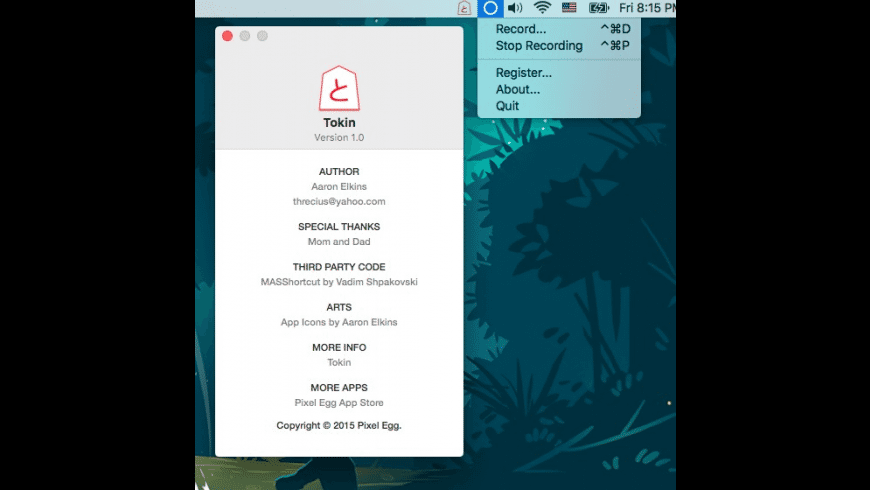Image resolution: width=870 pixels, height=490 pixels.
Task: Select Stop Recording in the menu
Action: click(559, 46)
